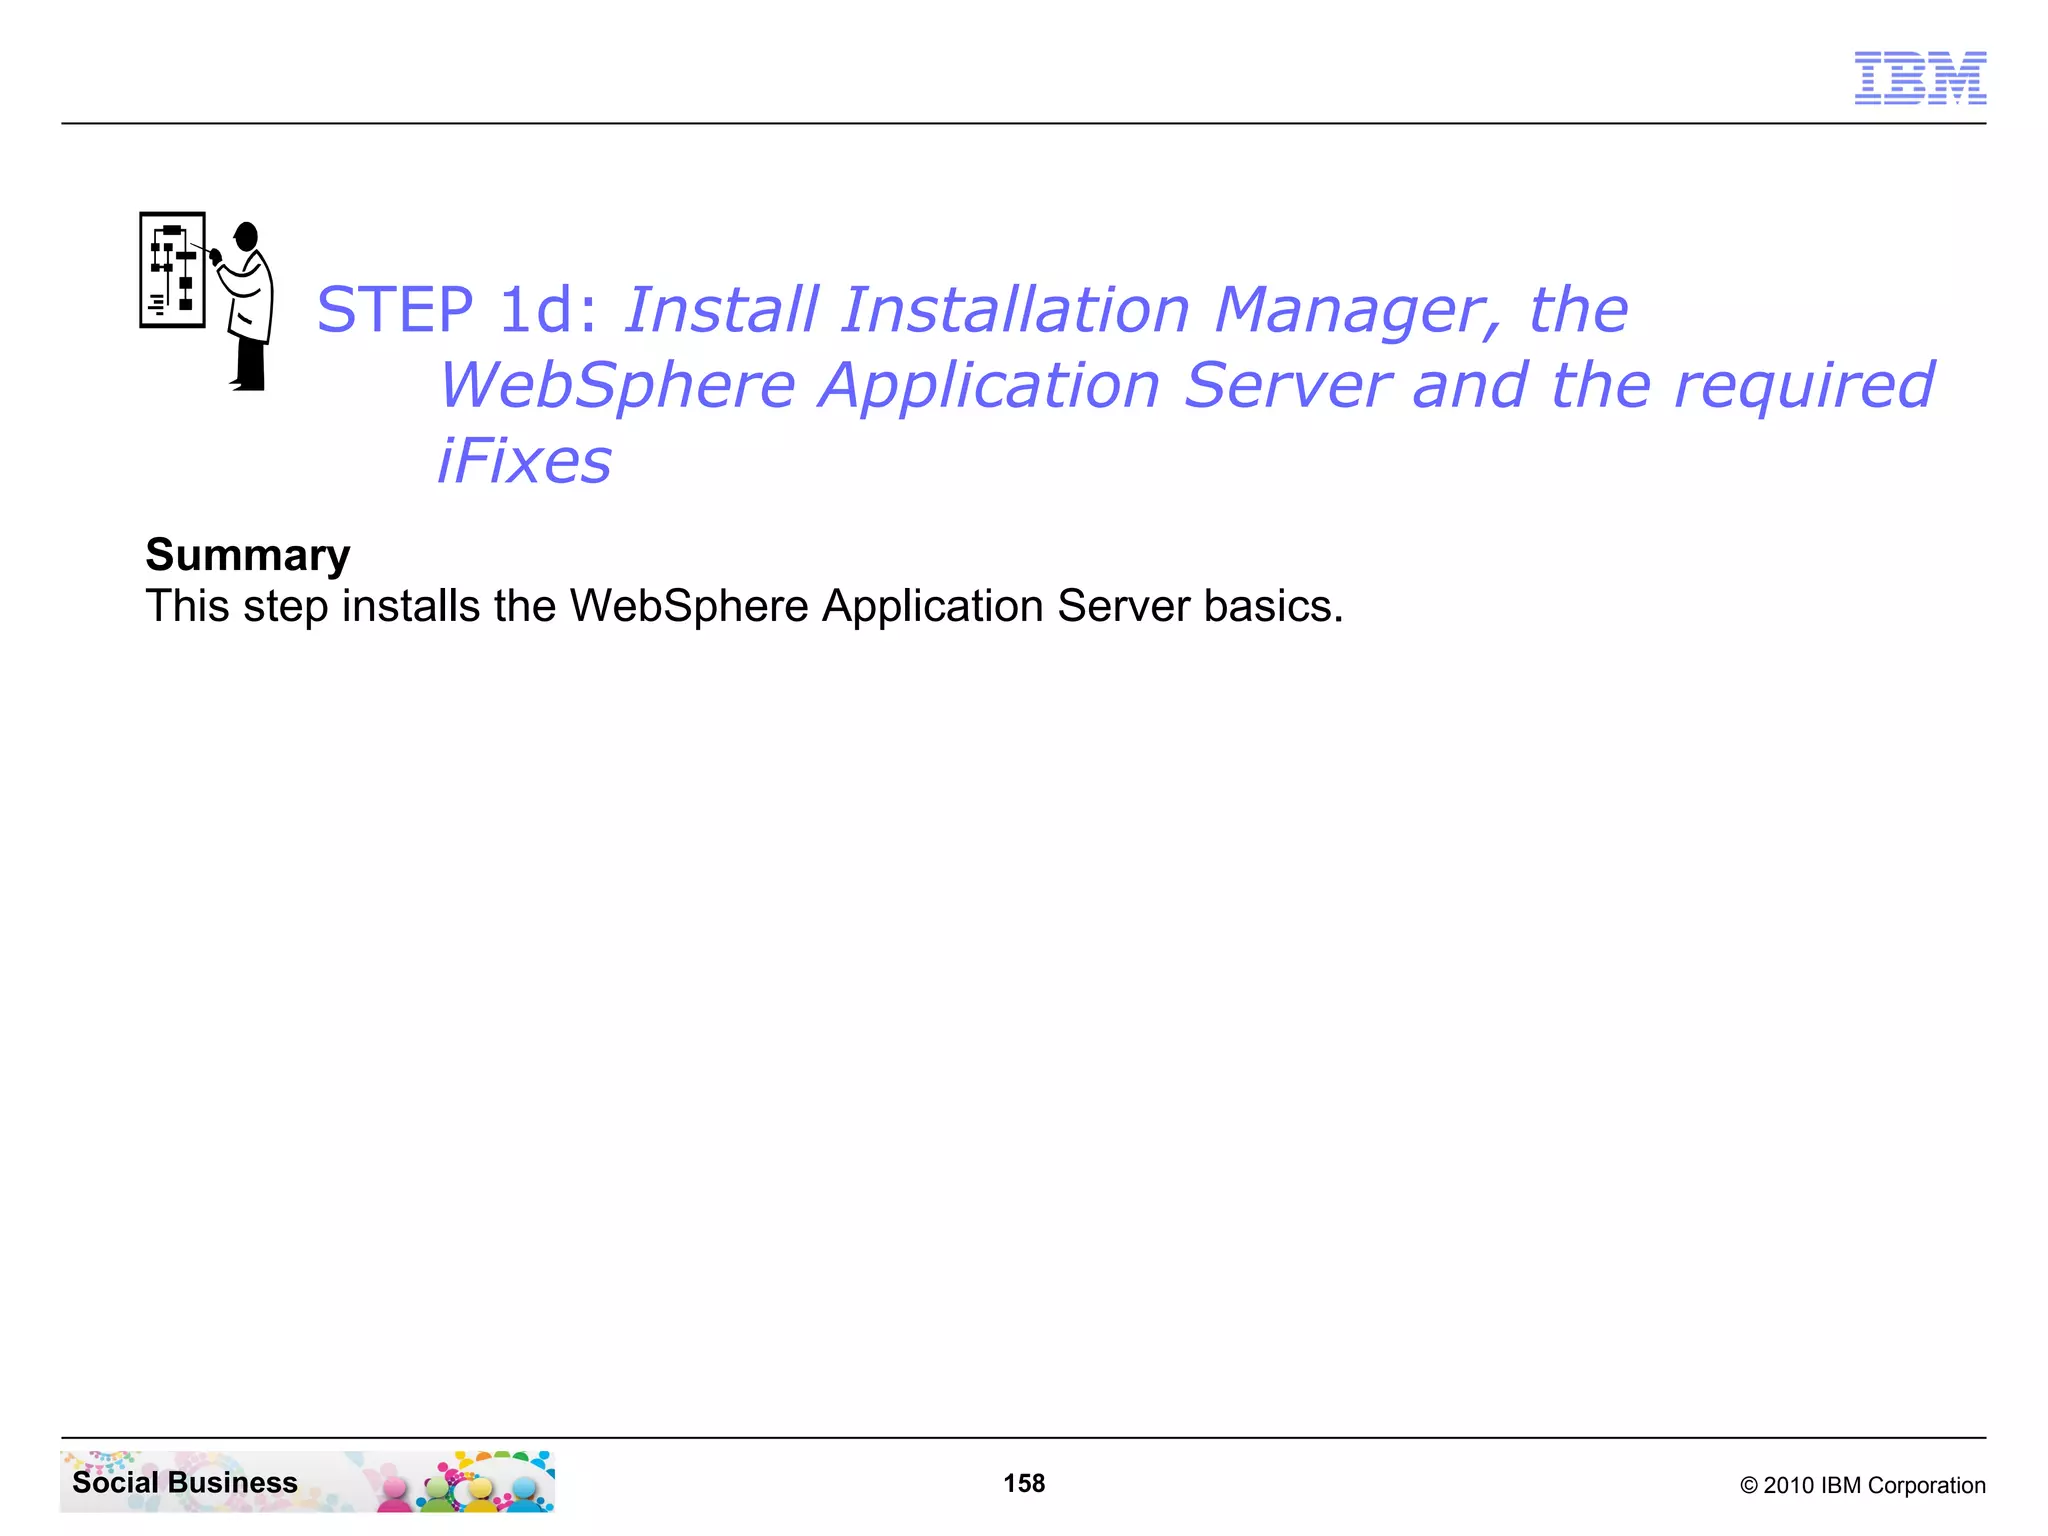Click 'WebSphere Application Server and the required' title line
The height and width of the screenshot is (1536, 2048).
tap(1186, 385)
